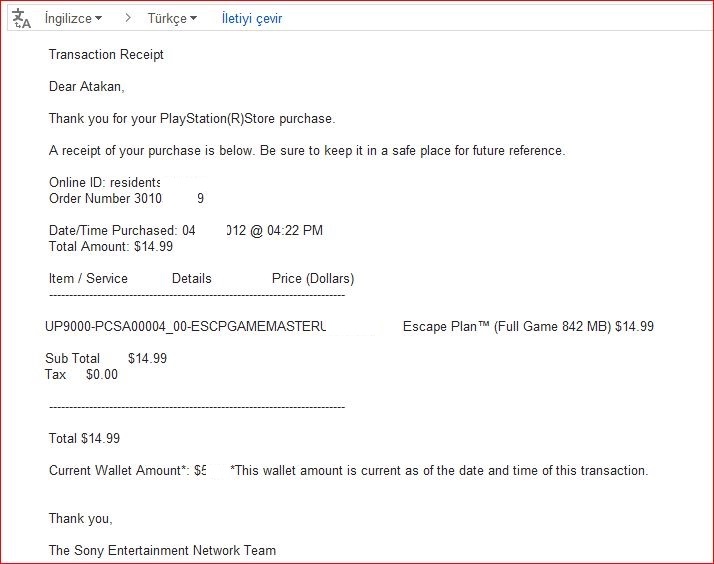
Task: Click the 'A receipt of your purchase' sentence
Action: [x=307, y=151]
